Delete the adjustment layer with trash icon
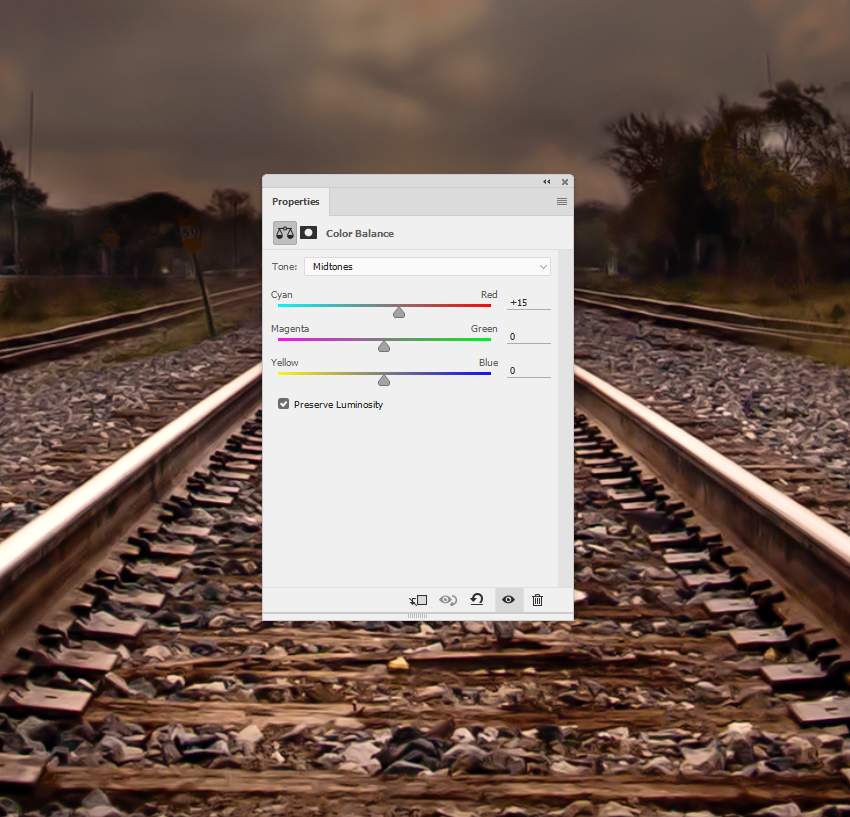 (x=537, y=600)
